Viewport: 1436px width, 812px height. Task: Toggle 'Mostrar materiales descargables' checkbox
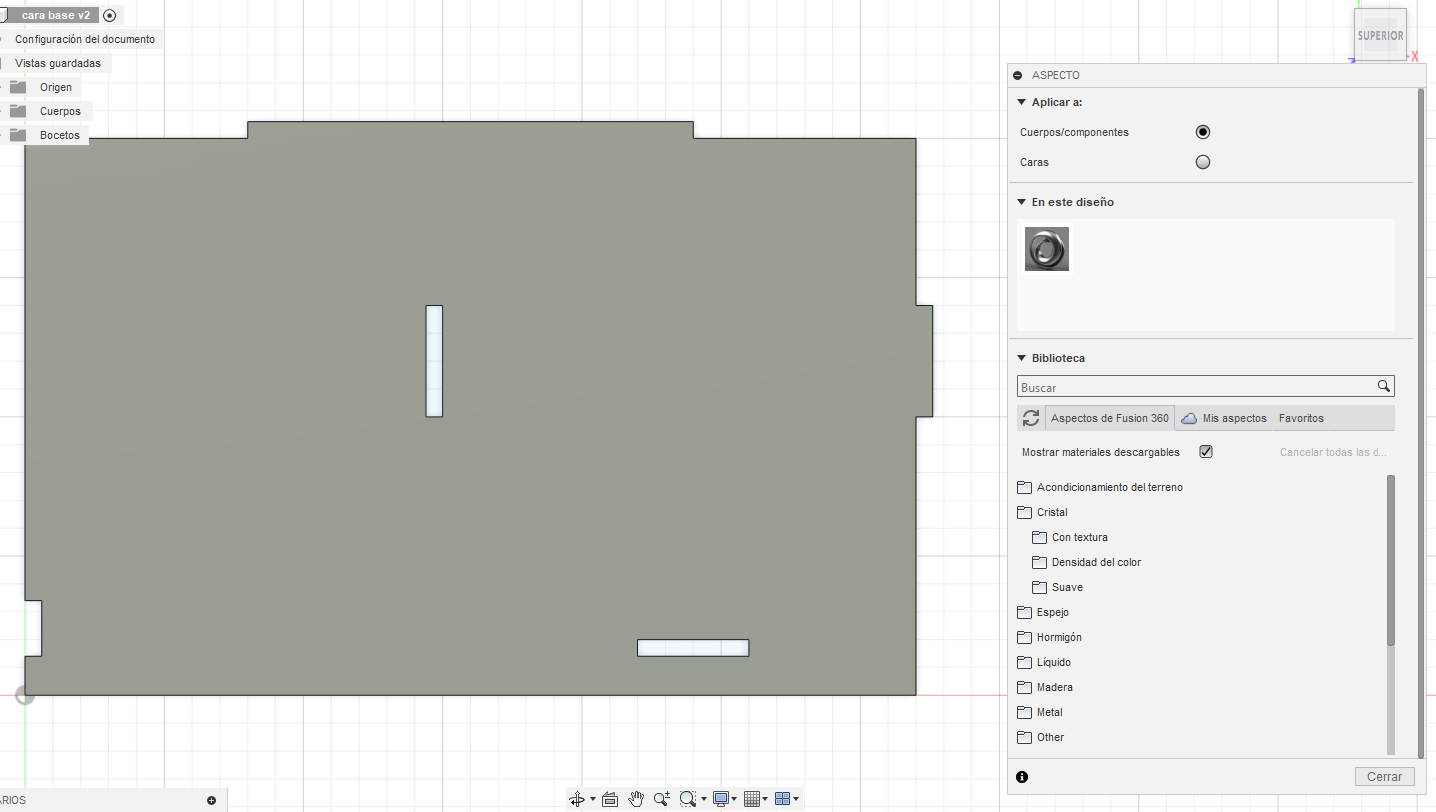pyautogui.click(x=1206, y=452)
